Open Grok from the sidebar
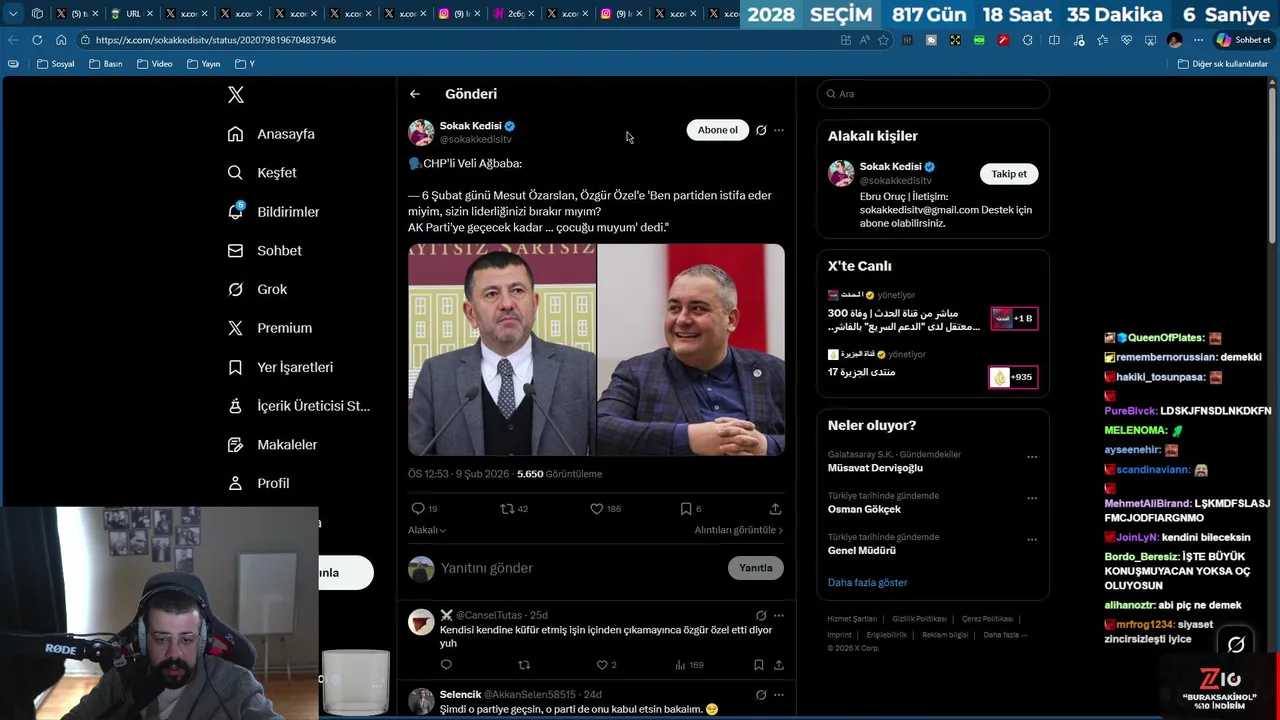Viewport: 1280px width, 720px height. click(x=257, y=289)
